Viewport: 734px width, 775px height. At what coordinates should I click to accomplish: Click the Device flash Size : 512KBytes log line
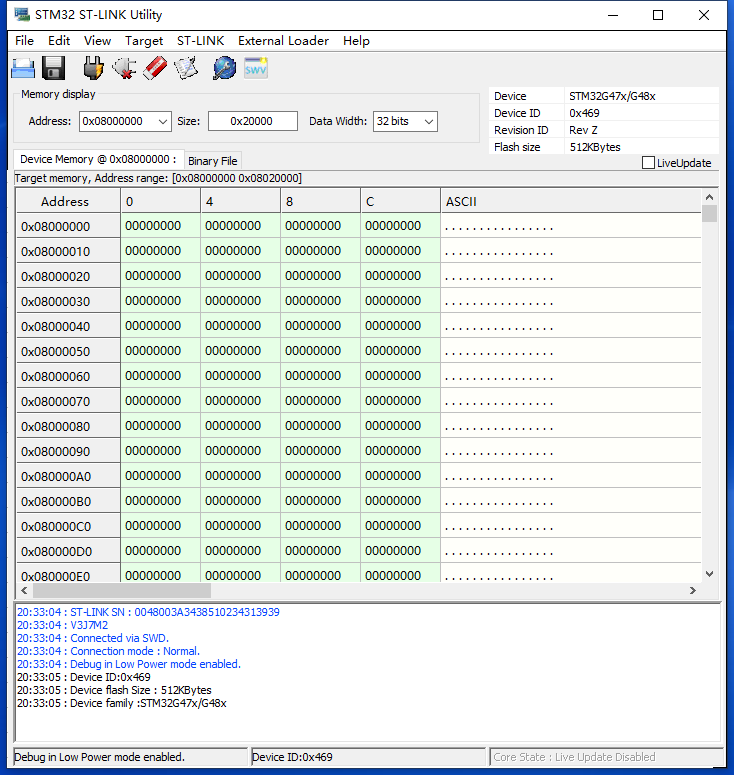click(114, 690)
